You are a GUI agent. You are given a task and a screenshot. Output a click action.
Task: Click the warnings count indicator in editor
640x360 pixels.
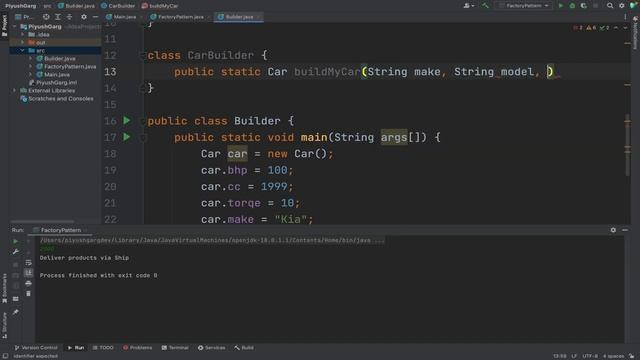tap(591, 28)
